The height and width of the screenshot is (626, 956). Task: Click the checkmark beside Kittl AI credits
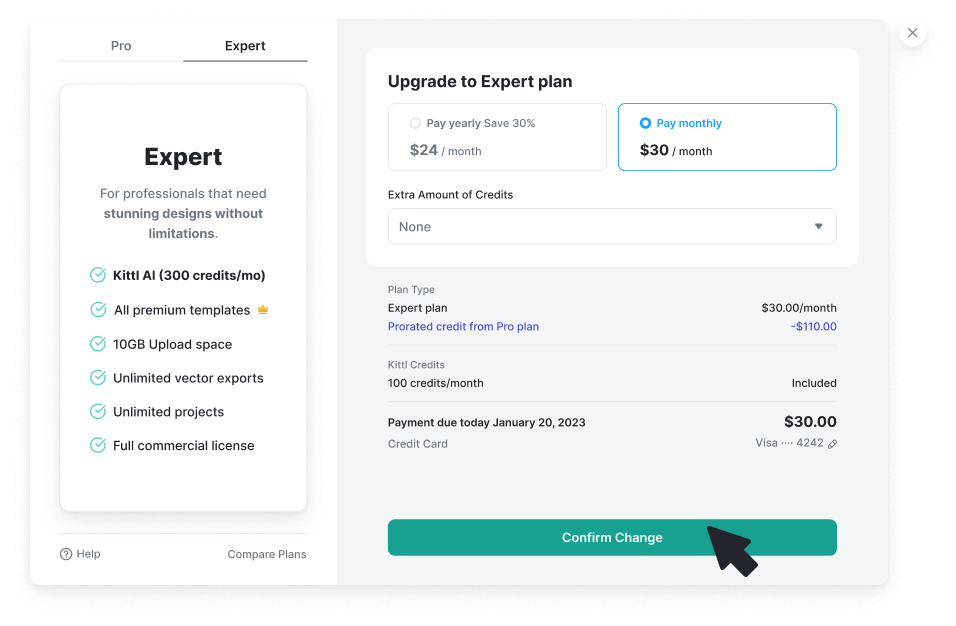[x=98, y=275]
